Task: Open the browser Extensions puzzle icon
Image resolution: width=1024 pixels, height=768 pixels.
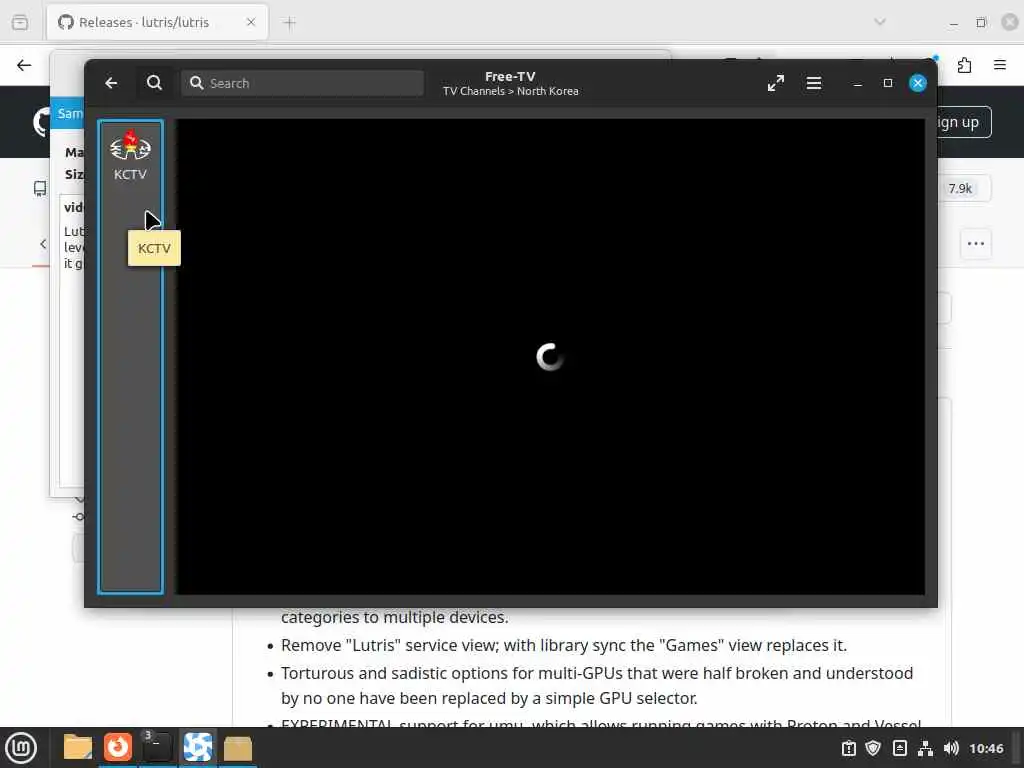Action: (964, 65)
